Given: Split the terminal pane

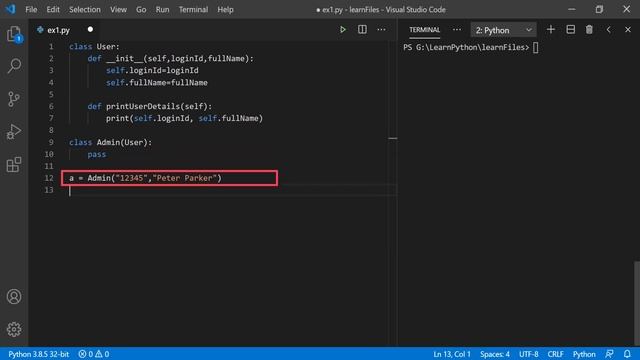Looking at the screenshot, I should [571, 30].
